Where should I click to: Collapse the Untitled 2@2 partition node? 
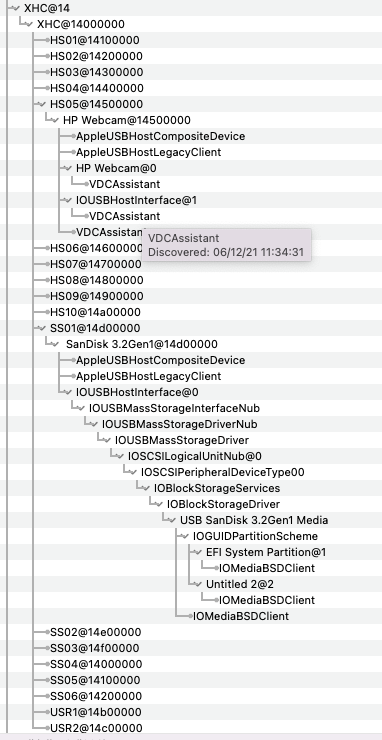[x=198, y=584]
